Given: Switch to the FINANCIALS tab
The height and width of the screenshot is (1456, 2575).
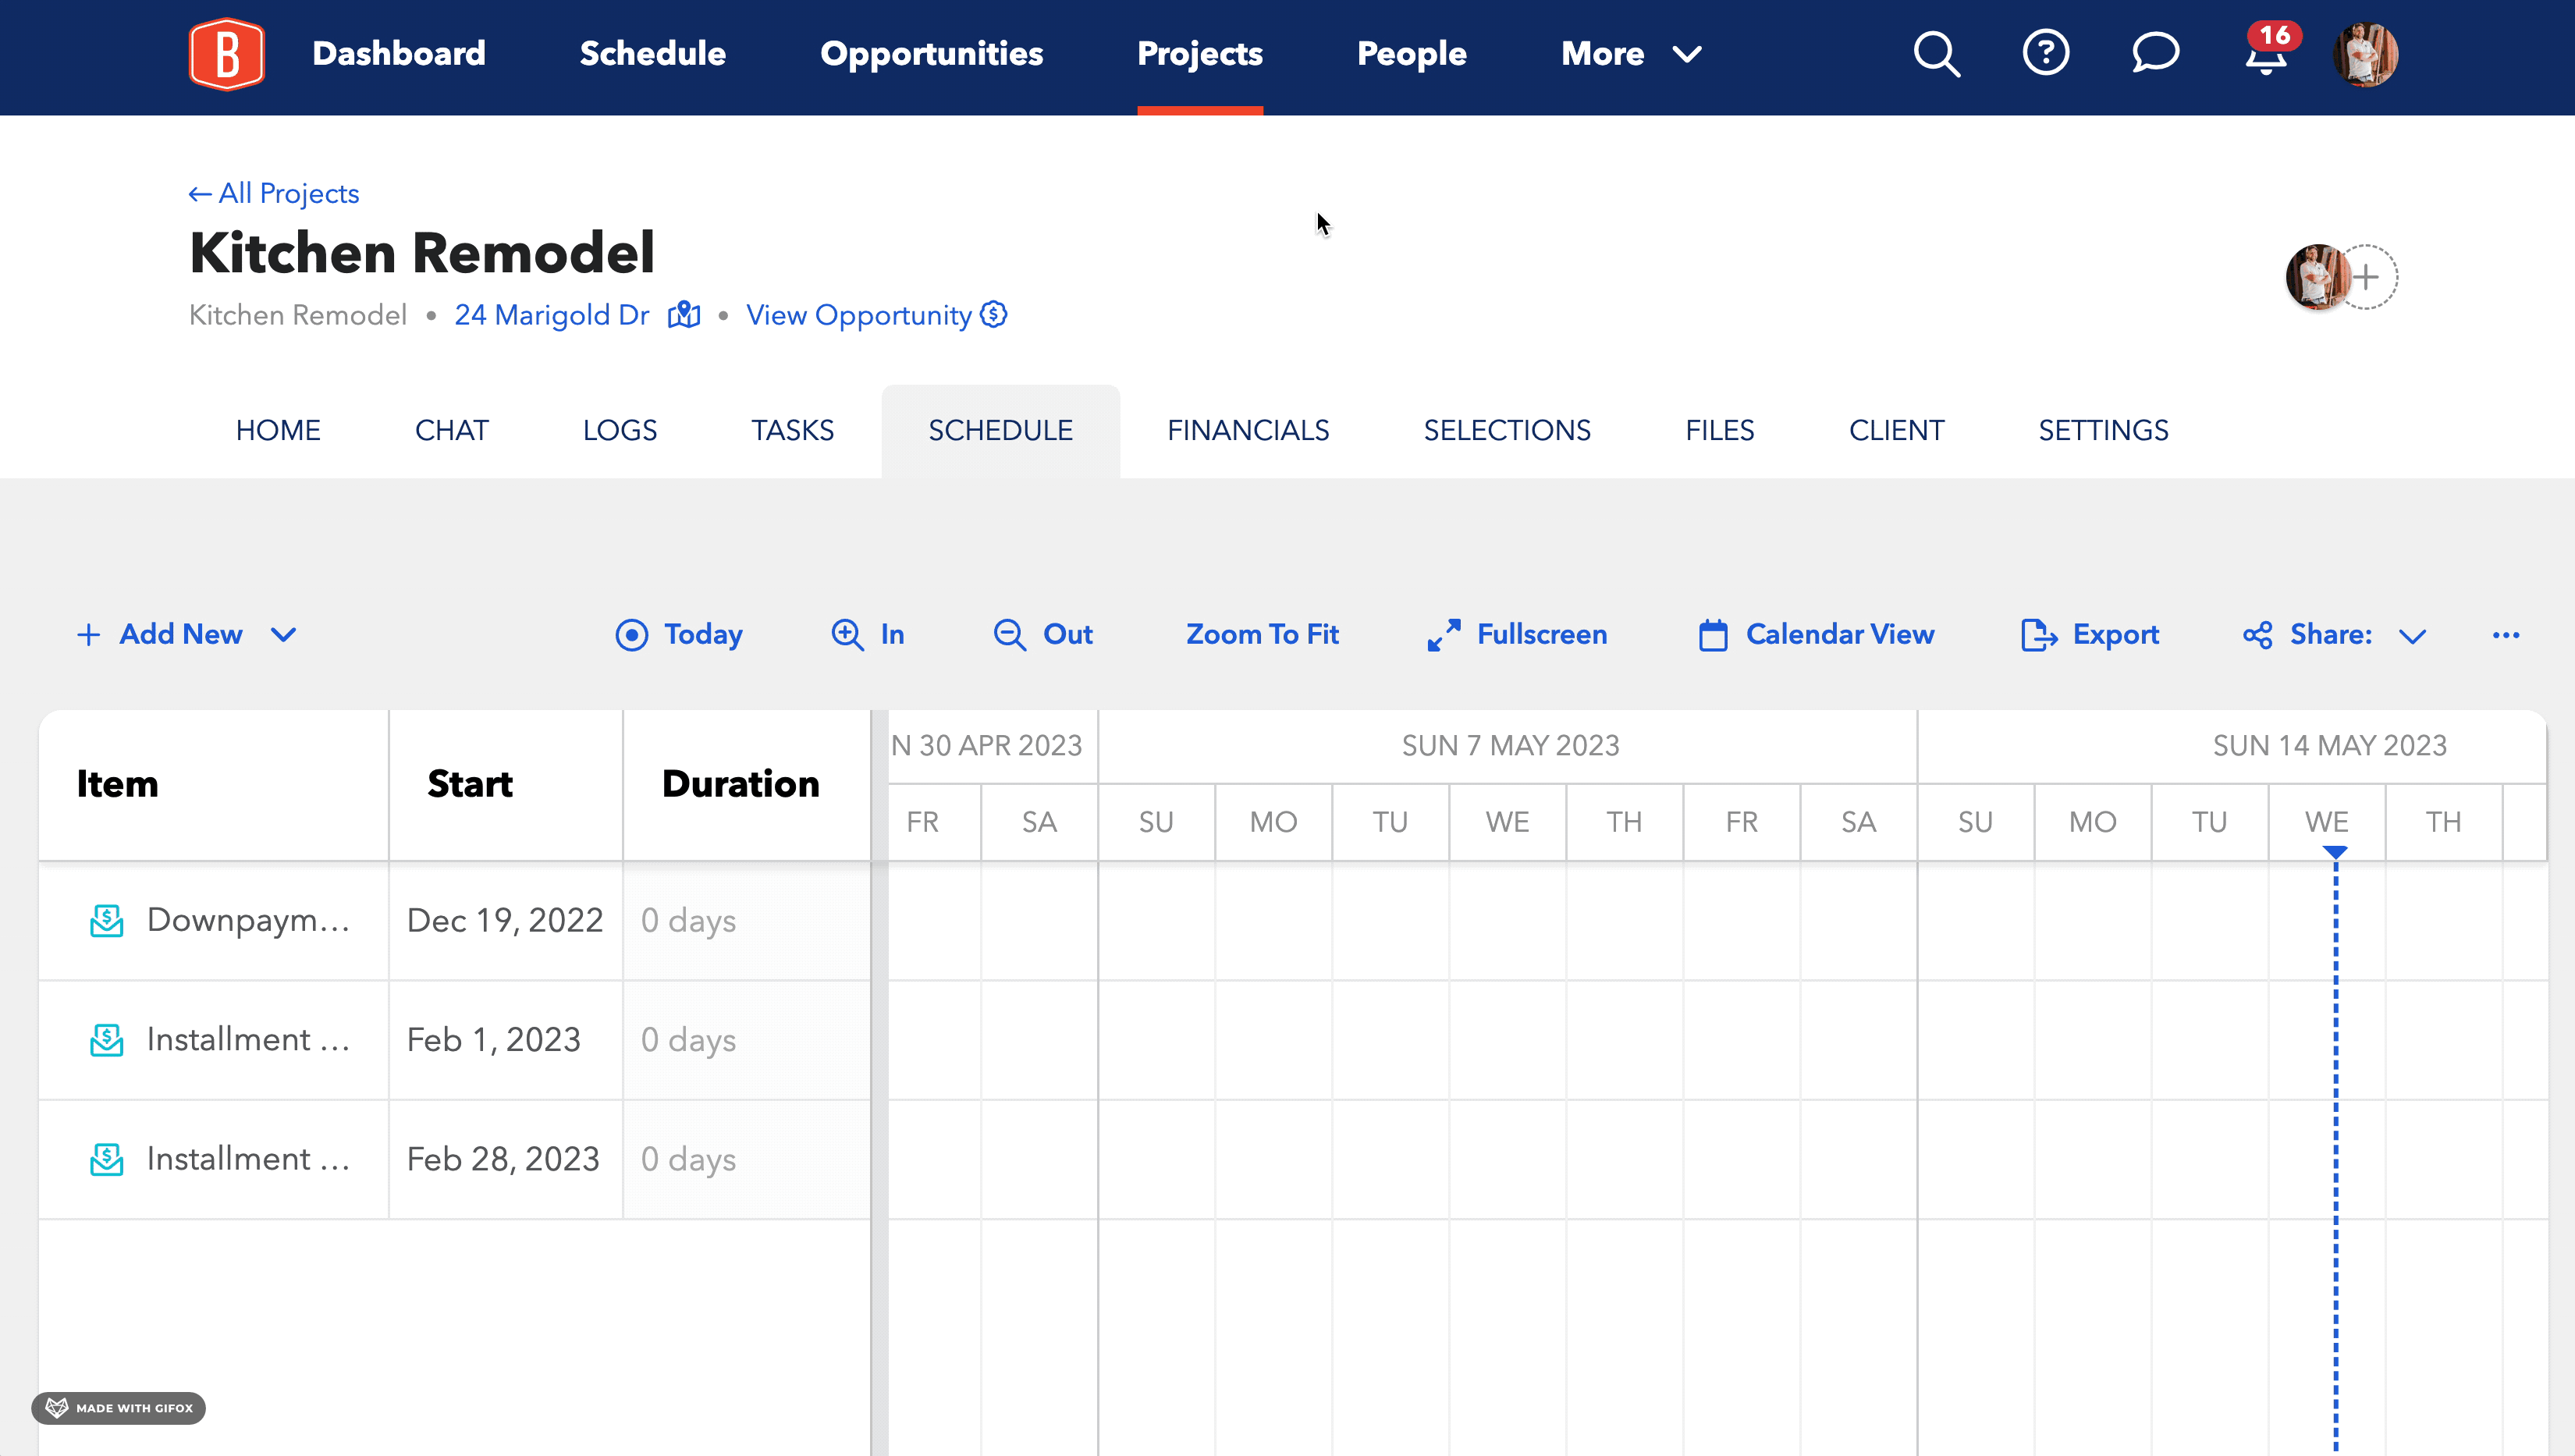Looking at the screenshot, I should (x=1248, y=430).
